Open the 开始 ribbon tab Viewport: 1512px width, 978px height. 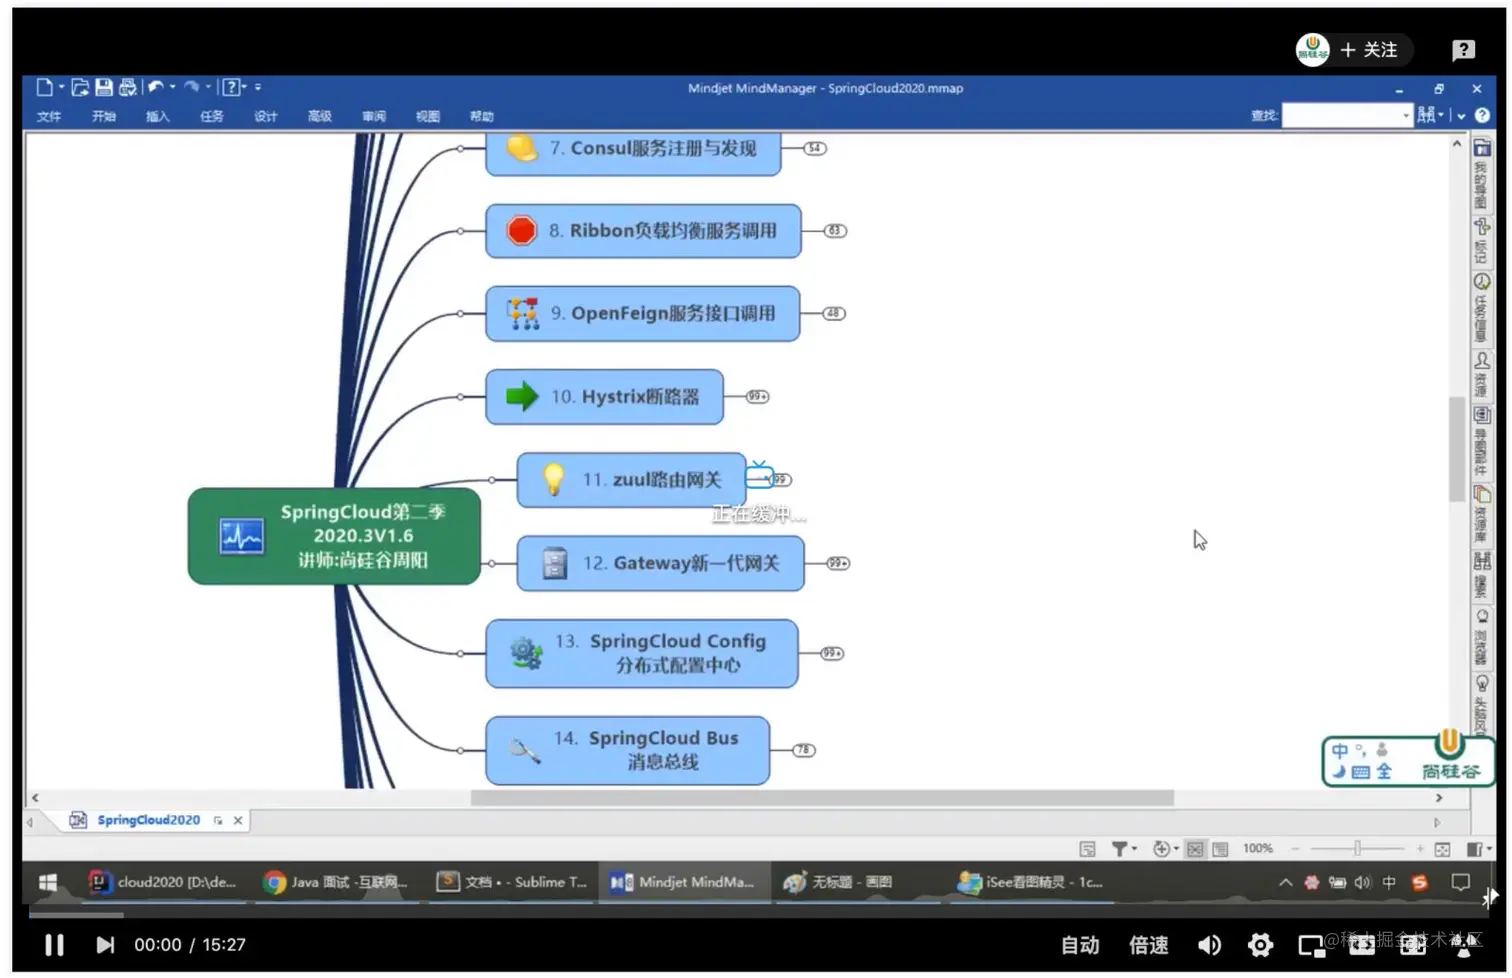pos(104,116)
